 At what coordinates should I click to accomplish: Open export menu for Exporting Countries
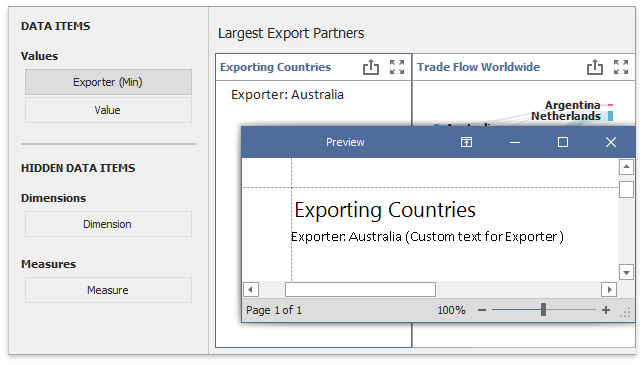pyautogui.click(x=370, y=67)
